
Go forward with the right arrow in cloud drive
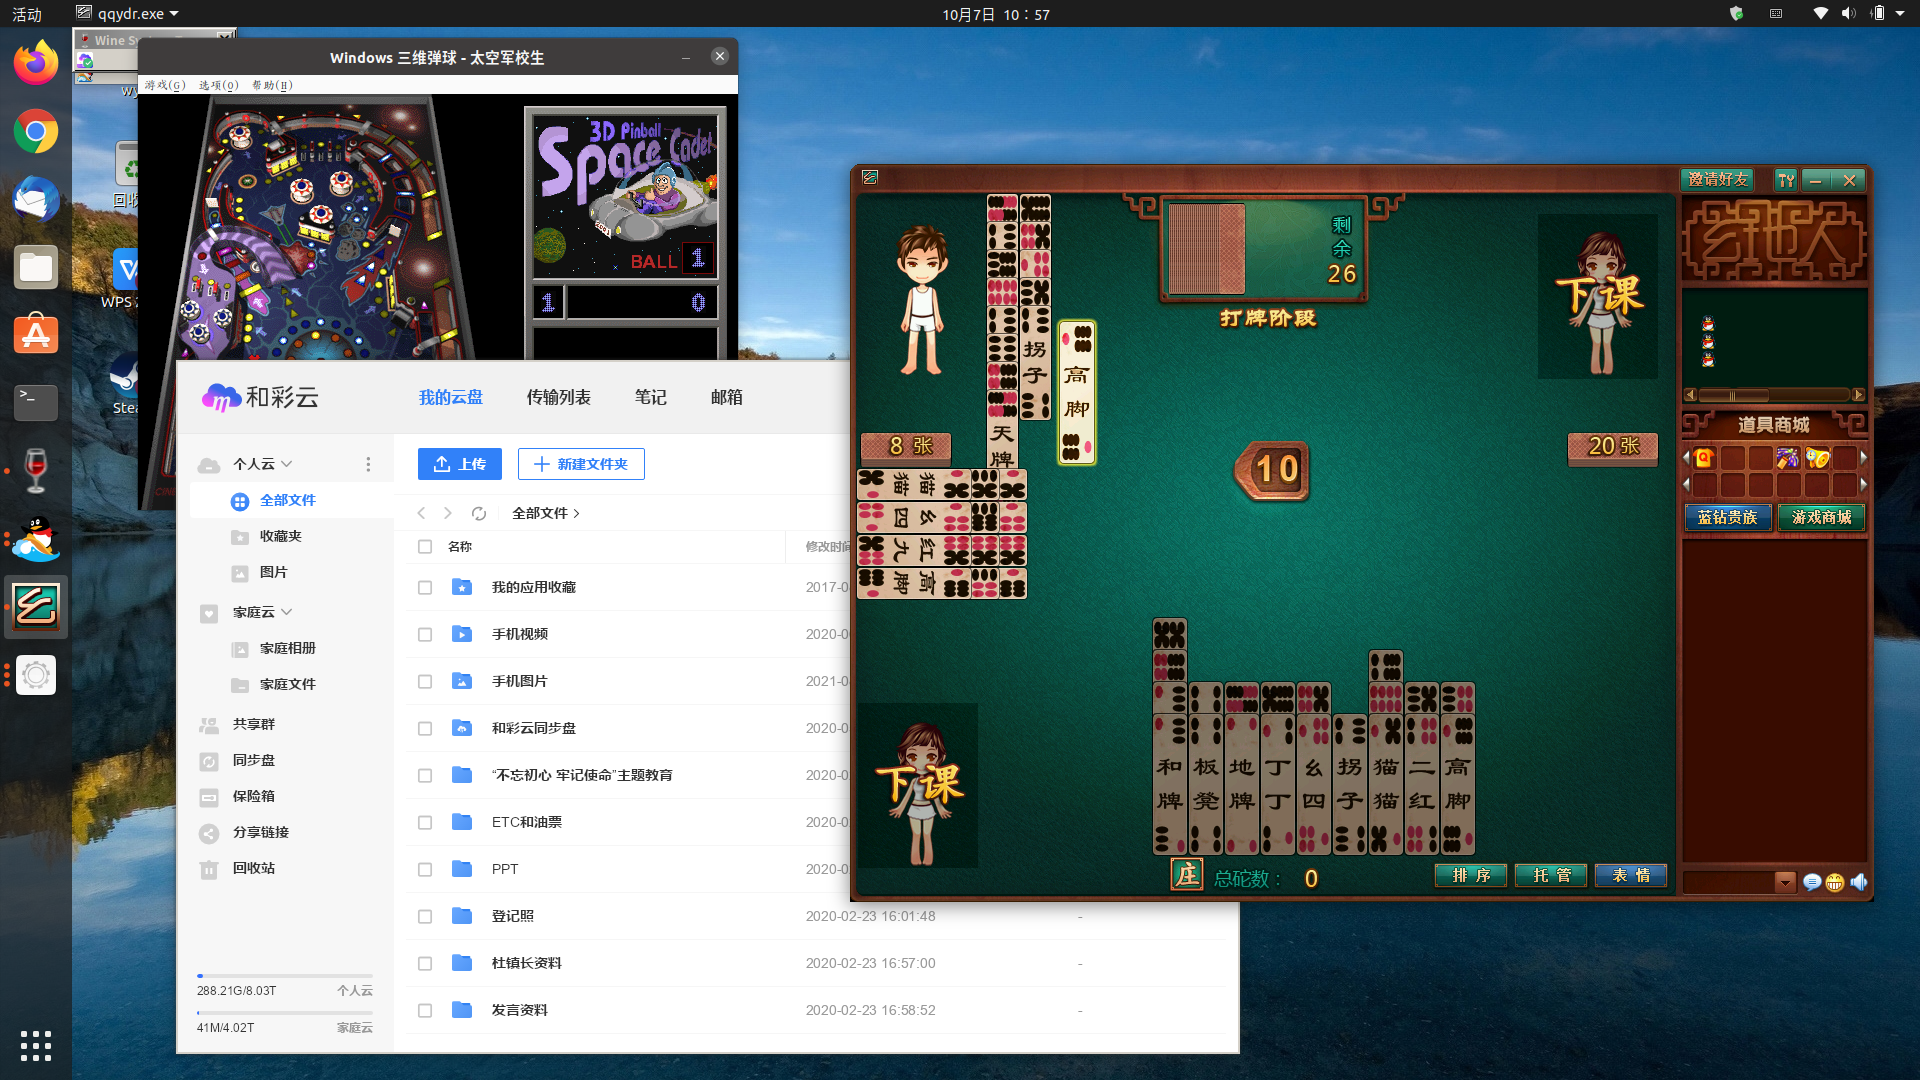tap(448, 513)
